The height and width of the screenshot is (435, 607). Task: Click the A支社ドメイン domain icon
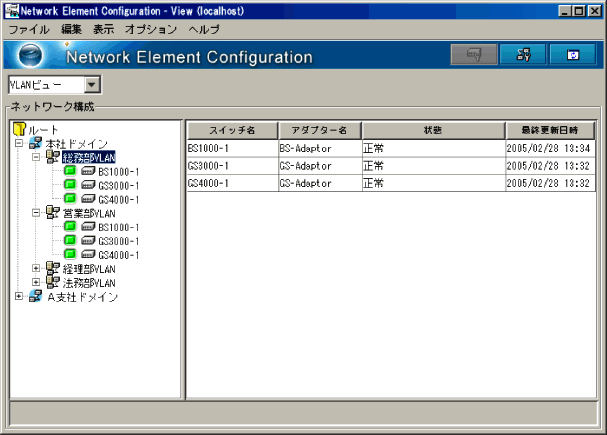click(x=36, y=297)
